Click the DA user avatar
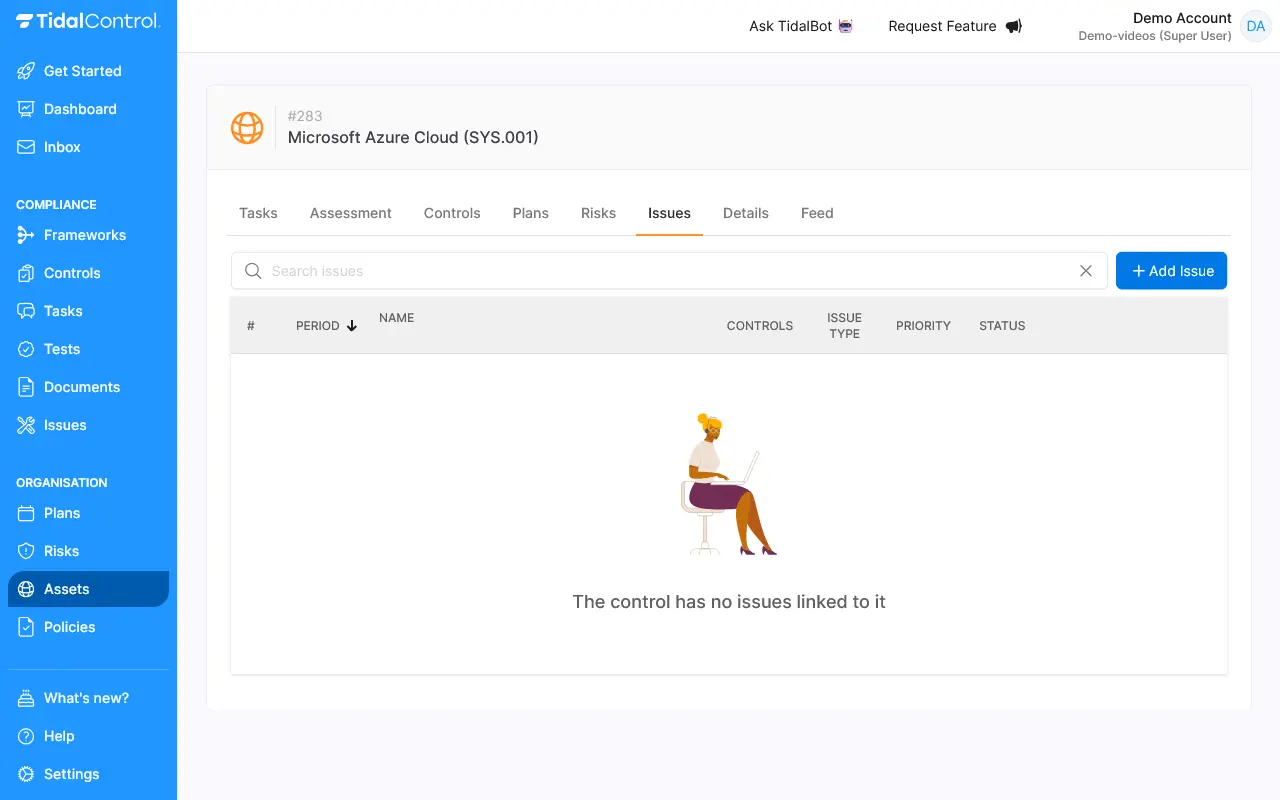This screenshot has height=800, width=1280. [1256, 26]
